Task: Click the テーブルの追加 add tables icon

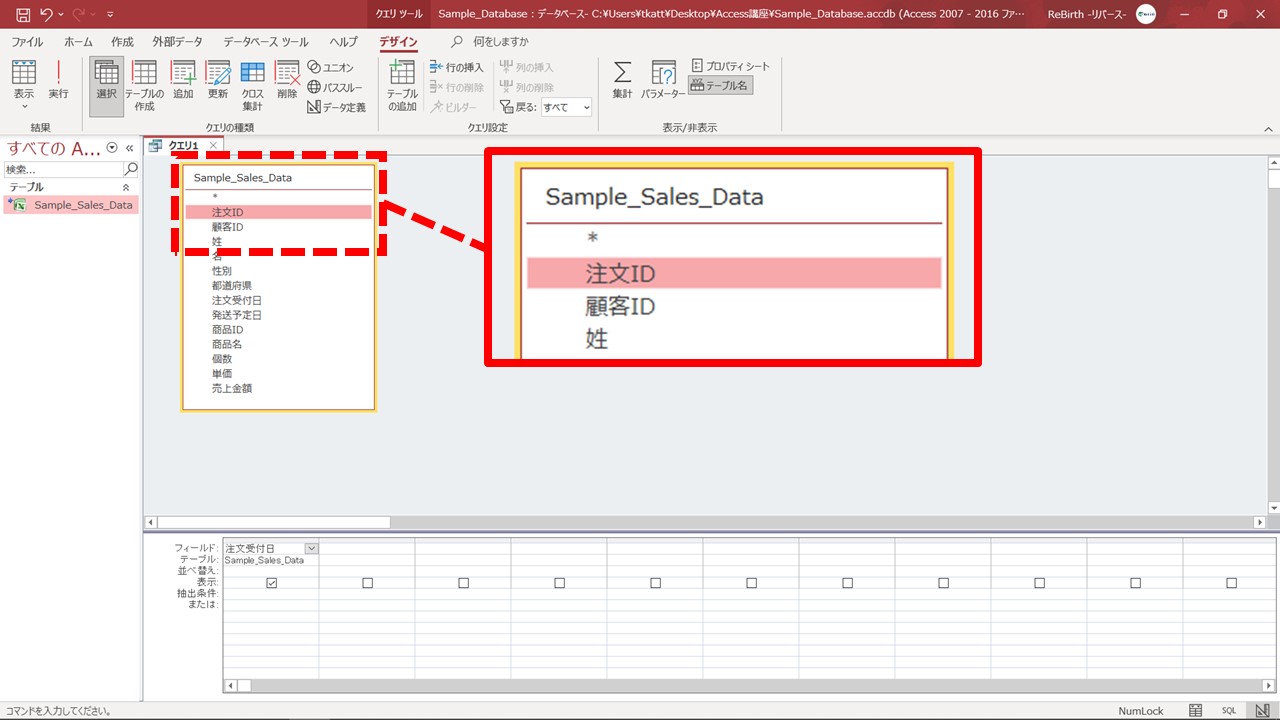Action: pyautogui.click(x=402, y=84)
